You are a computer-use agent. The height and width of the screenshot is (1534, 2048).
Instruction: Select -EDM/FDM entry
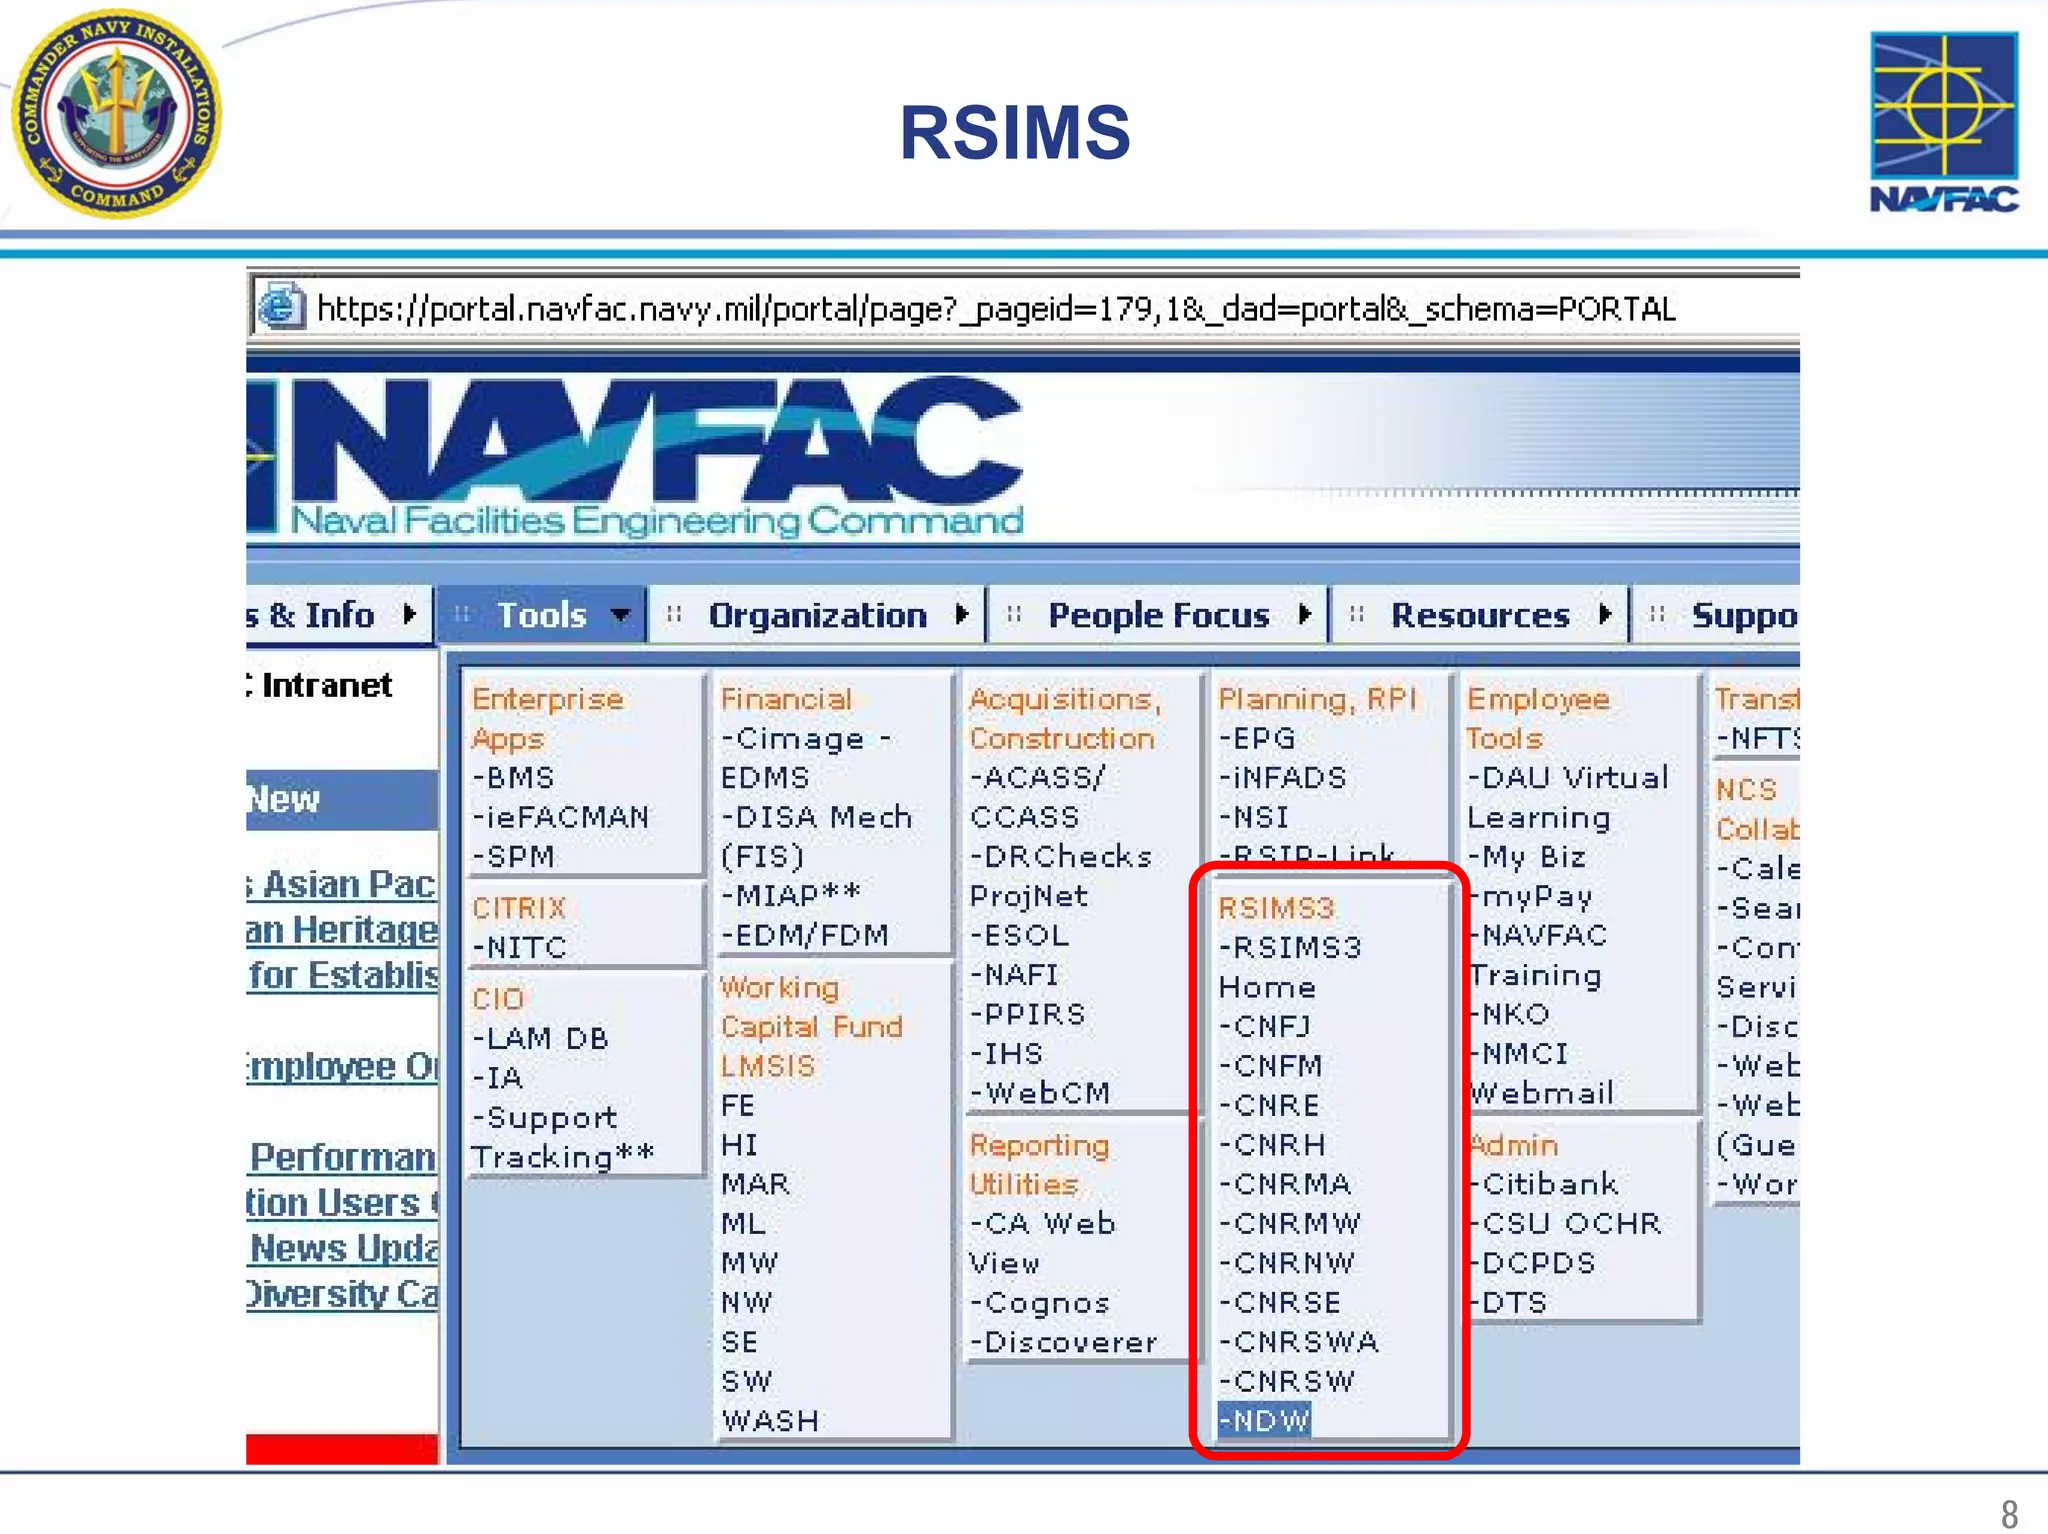click(x=805, y=935)
